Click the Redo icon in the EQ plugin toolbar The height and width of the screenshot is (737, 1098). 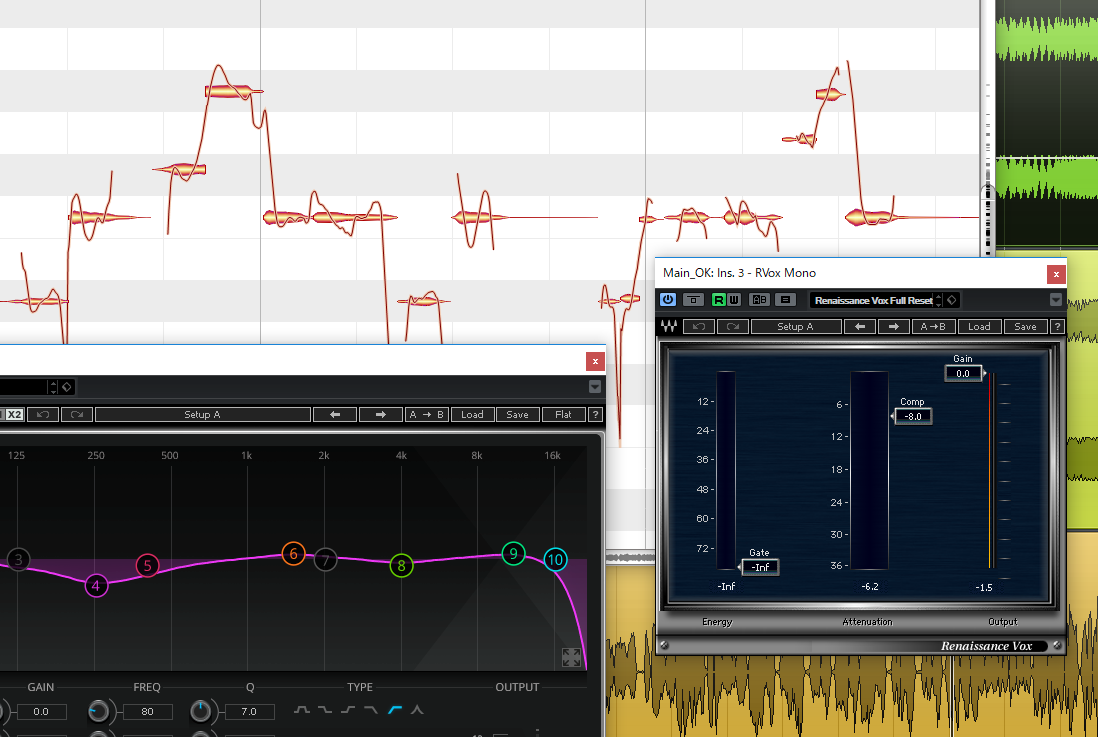[77, 415]
